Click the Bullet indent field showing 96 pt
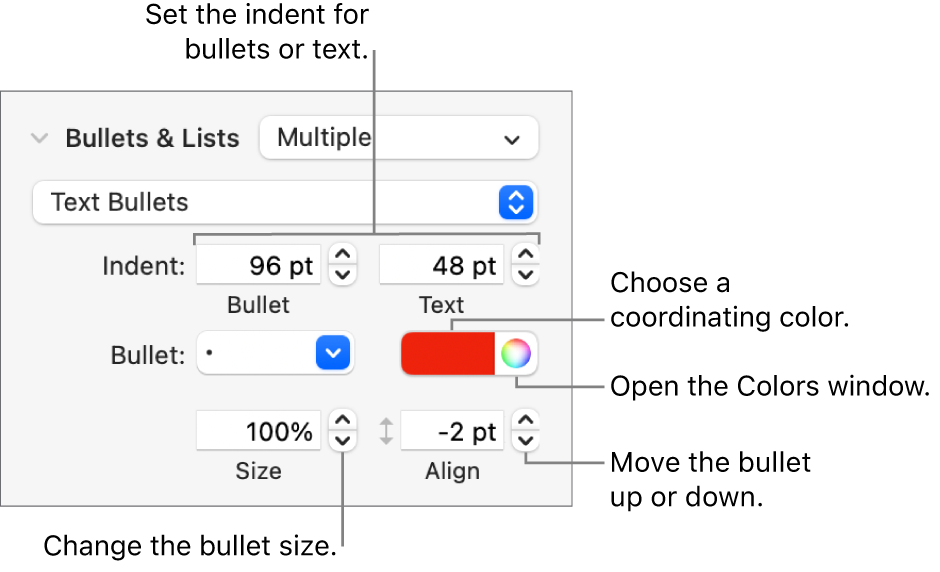This screenshot has height=572, width=940. (x=259, y=266)
